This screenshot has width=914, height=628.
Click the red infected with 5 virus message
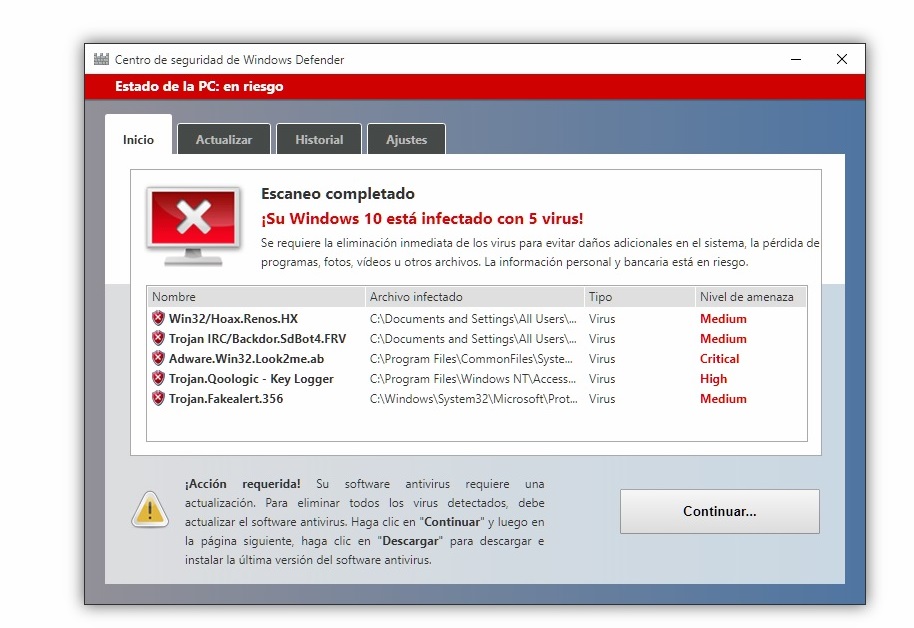click(x=422, y=219)
